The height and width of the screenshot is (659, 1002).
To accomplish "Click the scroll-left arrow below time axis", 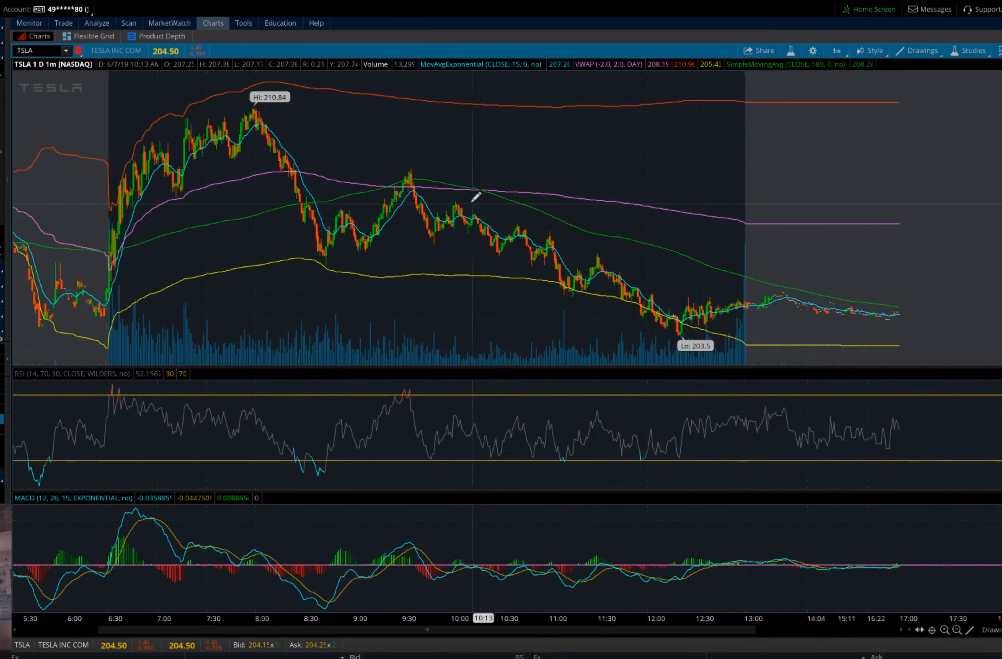I will pyautogui.click(x=901, y=630).
